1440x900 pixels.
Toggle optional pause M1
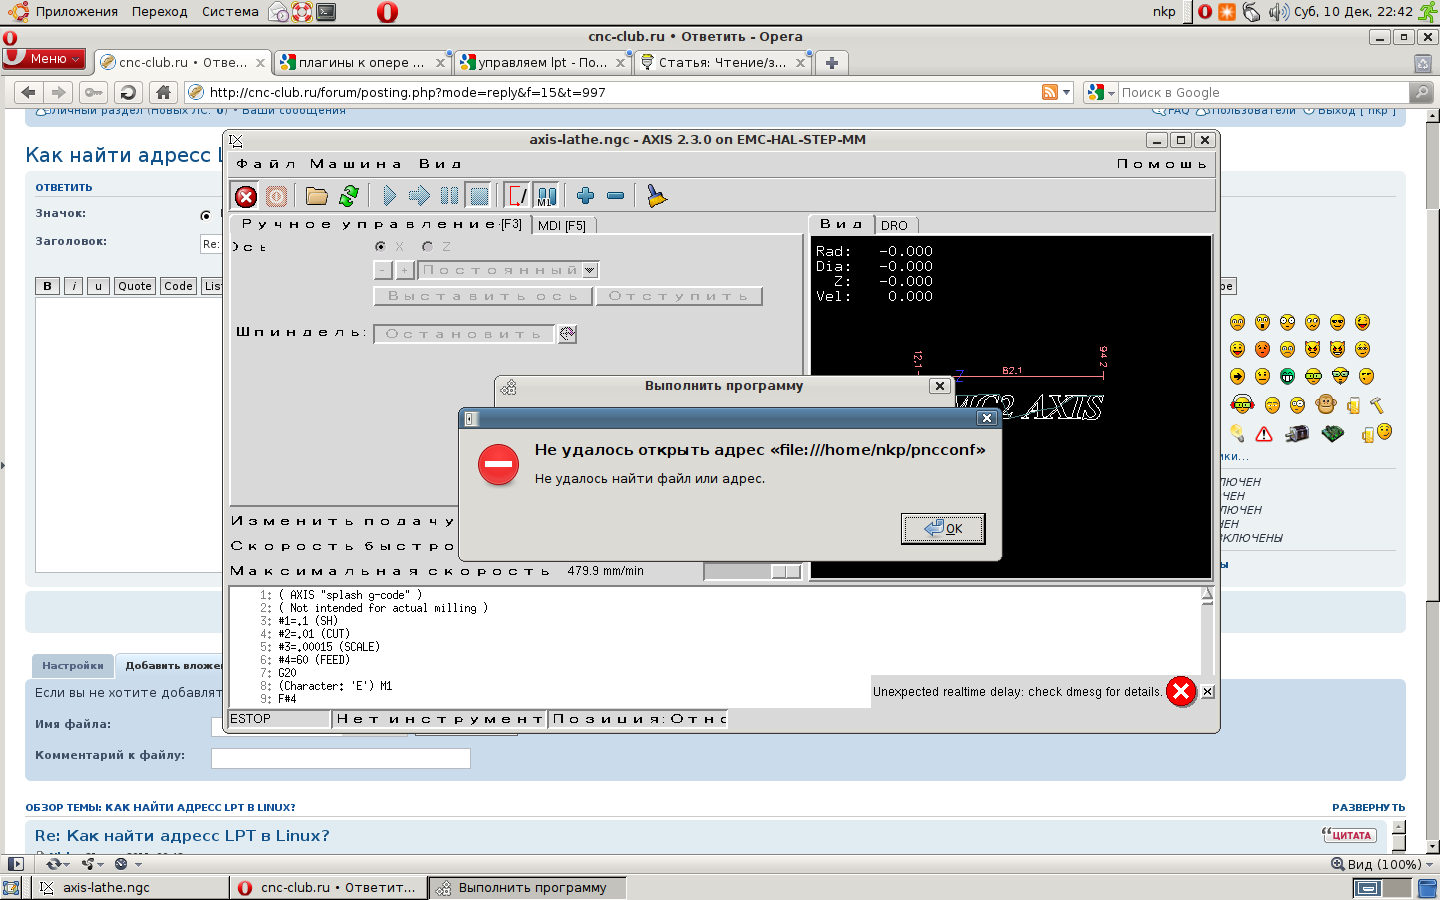546,196
